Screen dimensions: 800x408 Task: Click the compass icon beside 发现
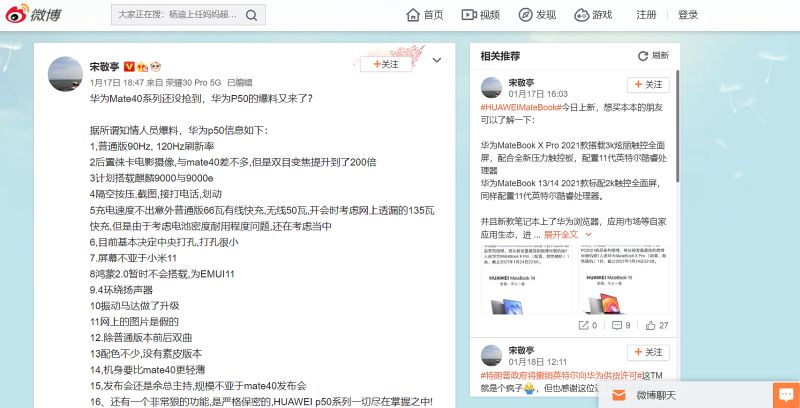525,15
